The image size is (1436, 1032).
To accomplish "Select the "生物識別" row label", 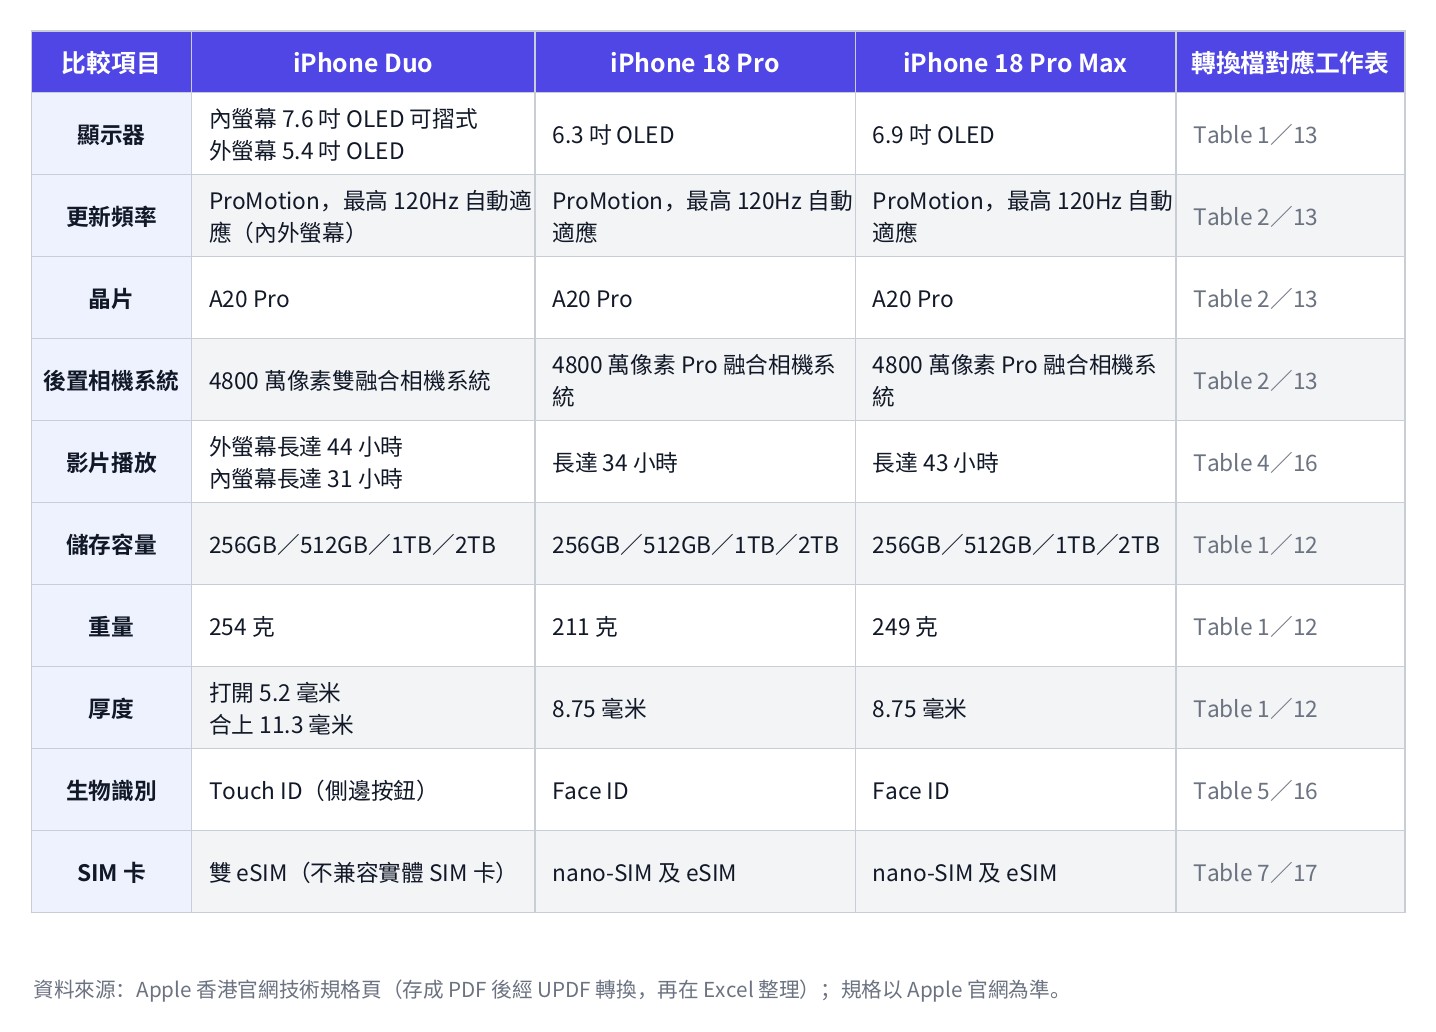I will click(111, 791).
